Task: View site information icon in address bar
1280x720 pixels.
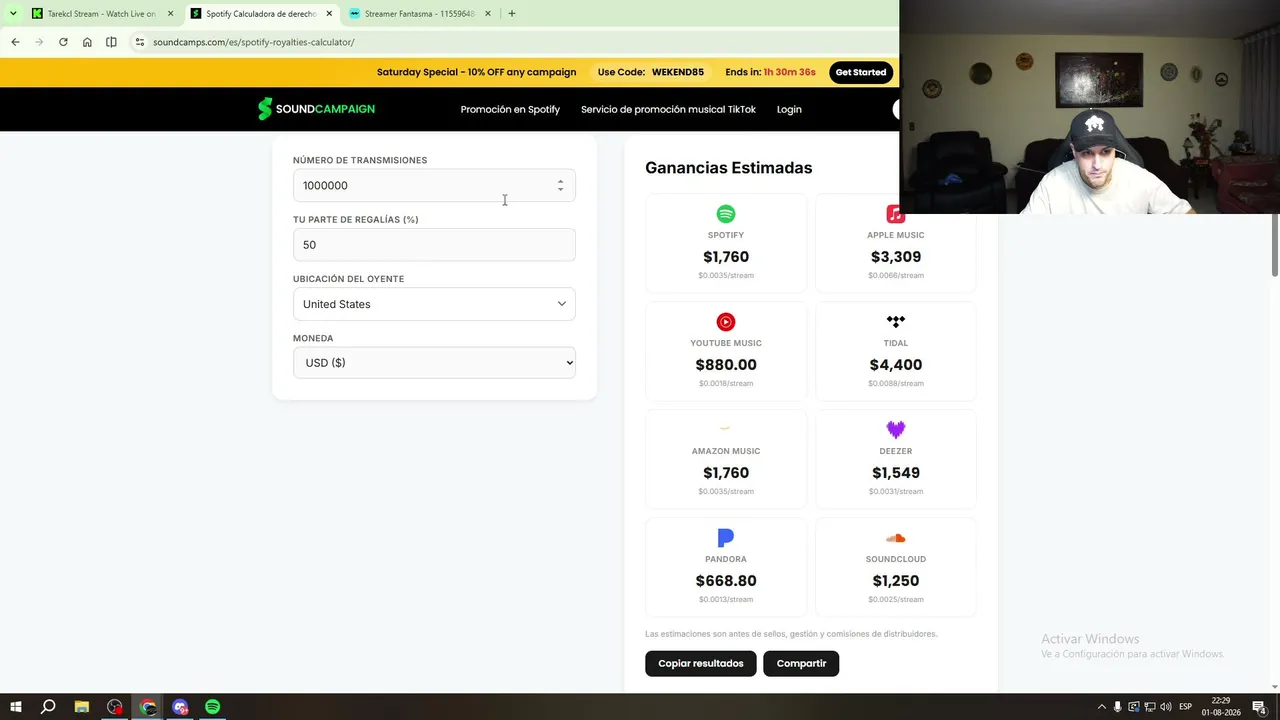Action: coord(140,42)
